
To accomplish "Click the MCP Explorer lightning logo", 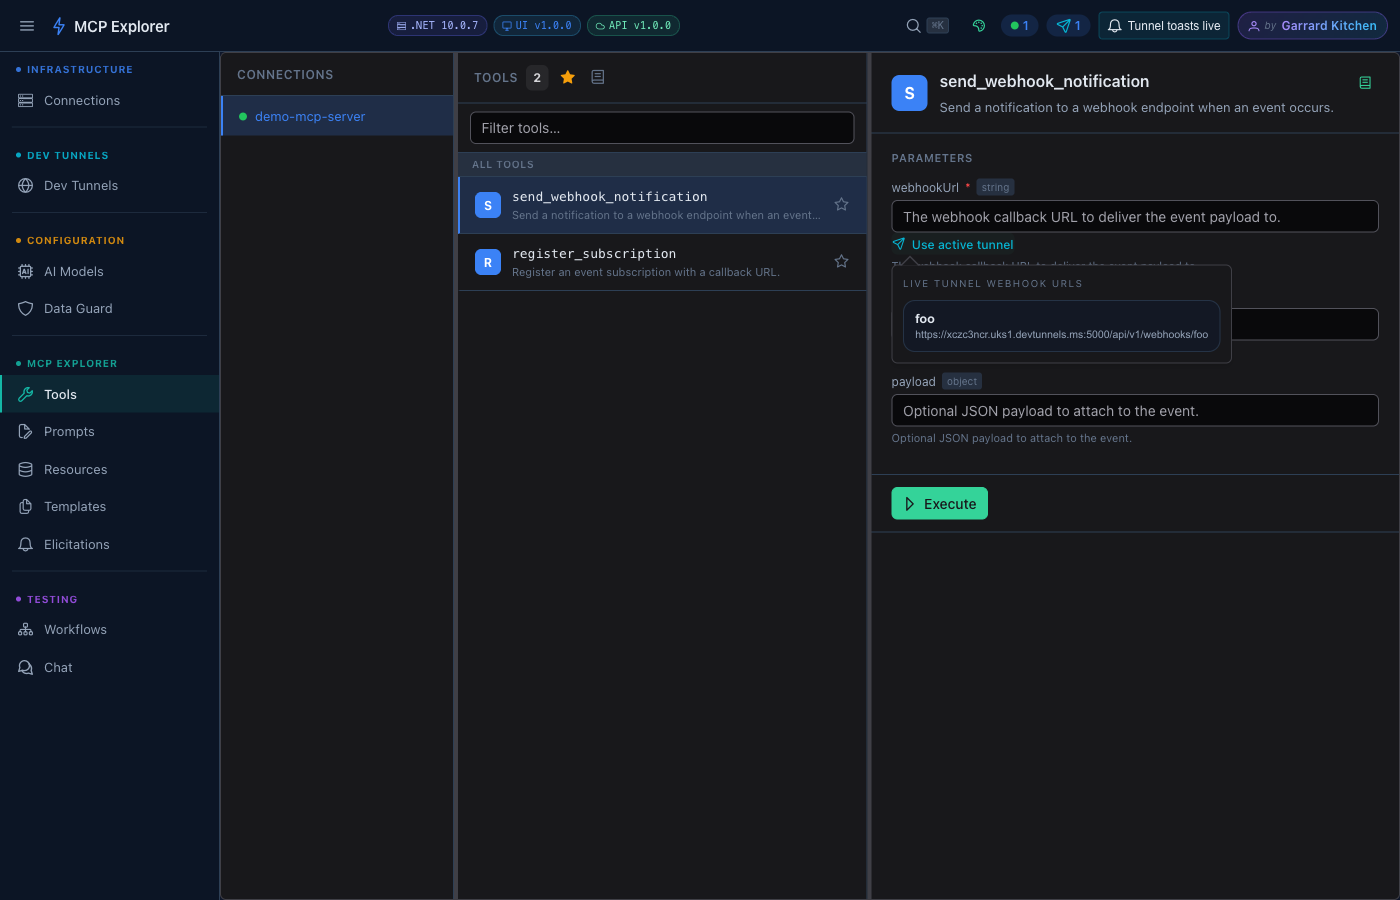I will tap(59, 26).
